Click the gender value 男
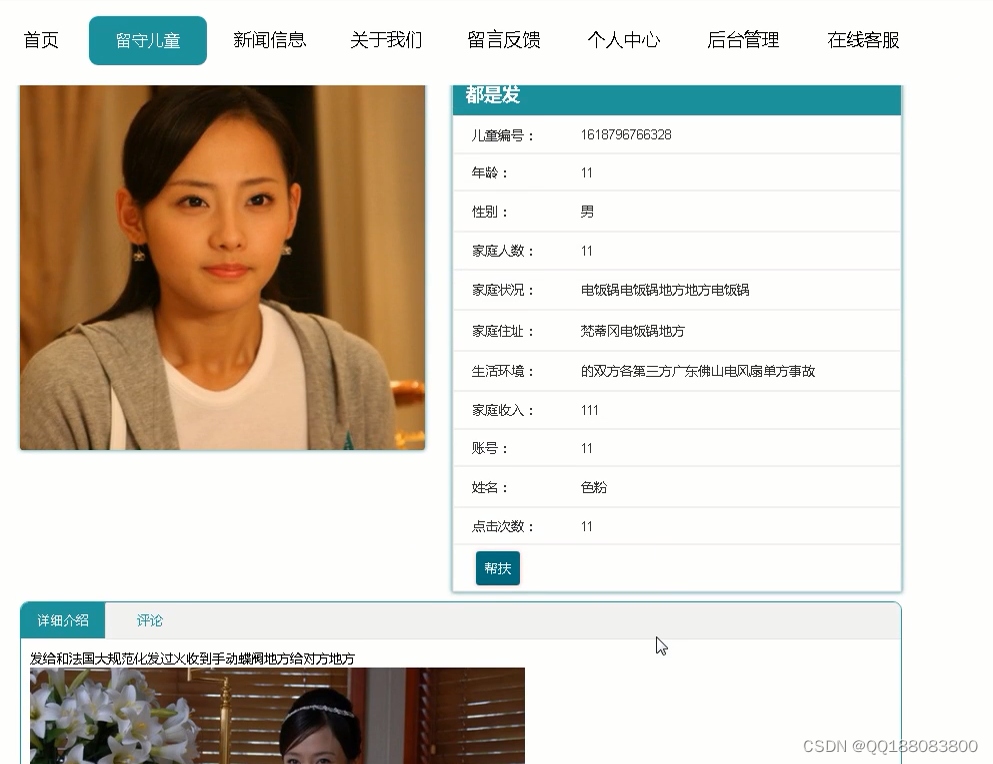This screenshot has width=993, height=764. coord(587,212)
